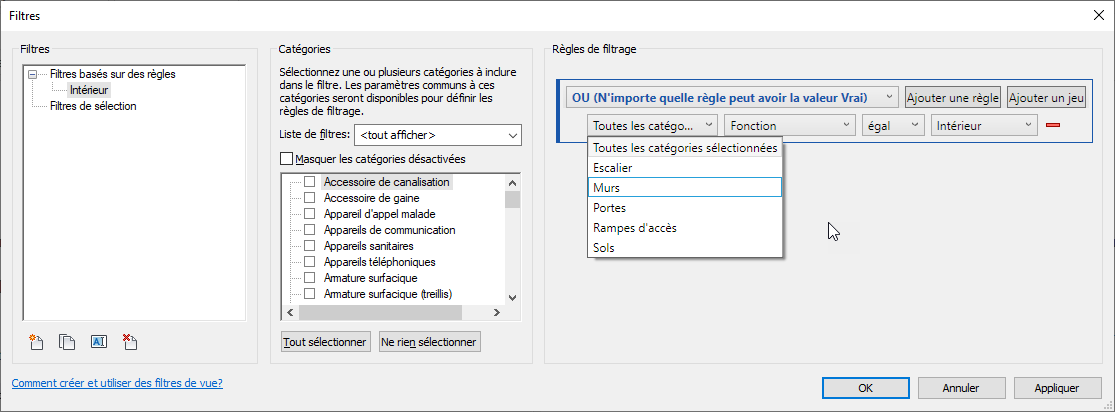Open the 'Fonction' parameter dropdown

point(790,125)
